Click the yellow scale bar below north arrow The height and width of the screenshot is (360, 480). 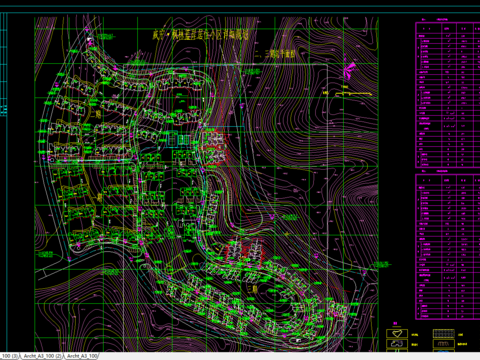pyautogui.click(x=354, y=94)
